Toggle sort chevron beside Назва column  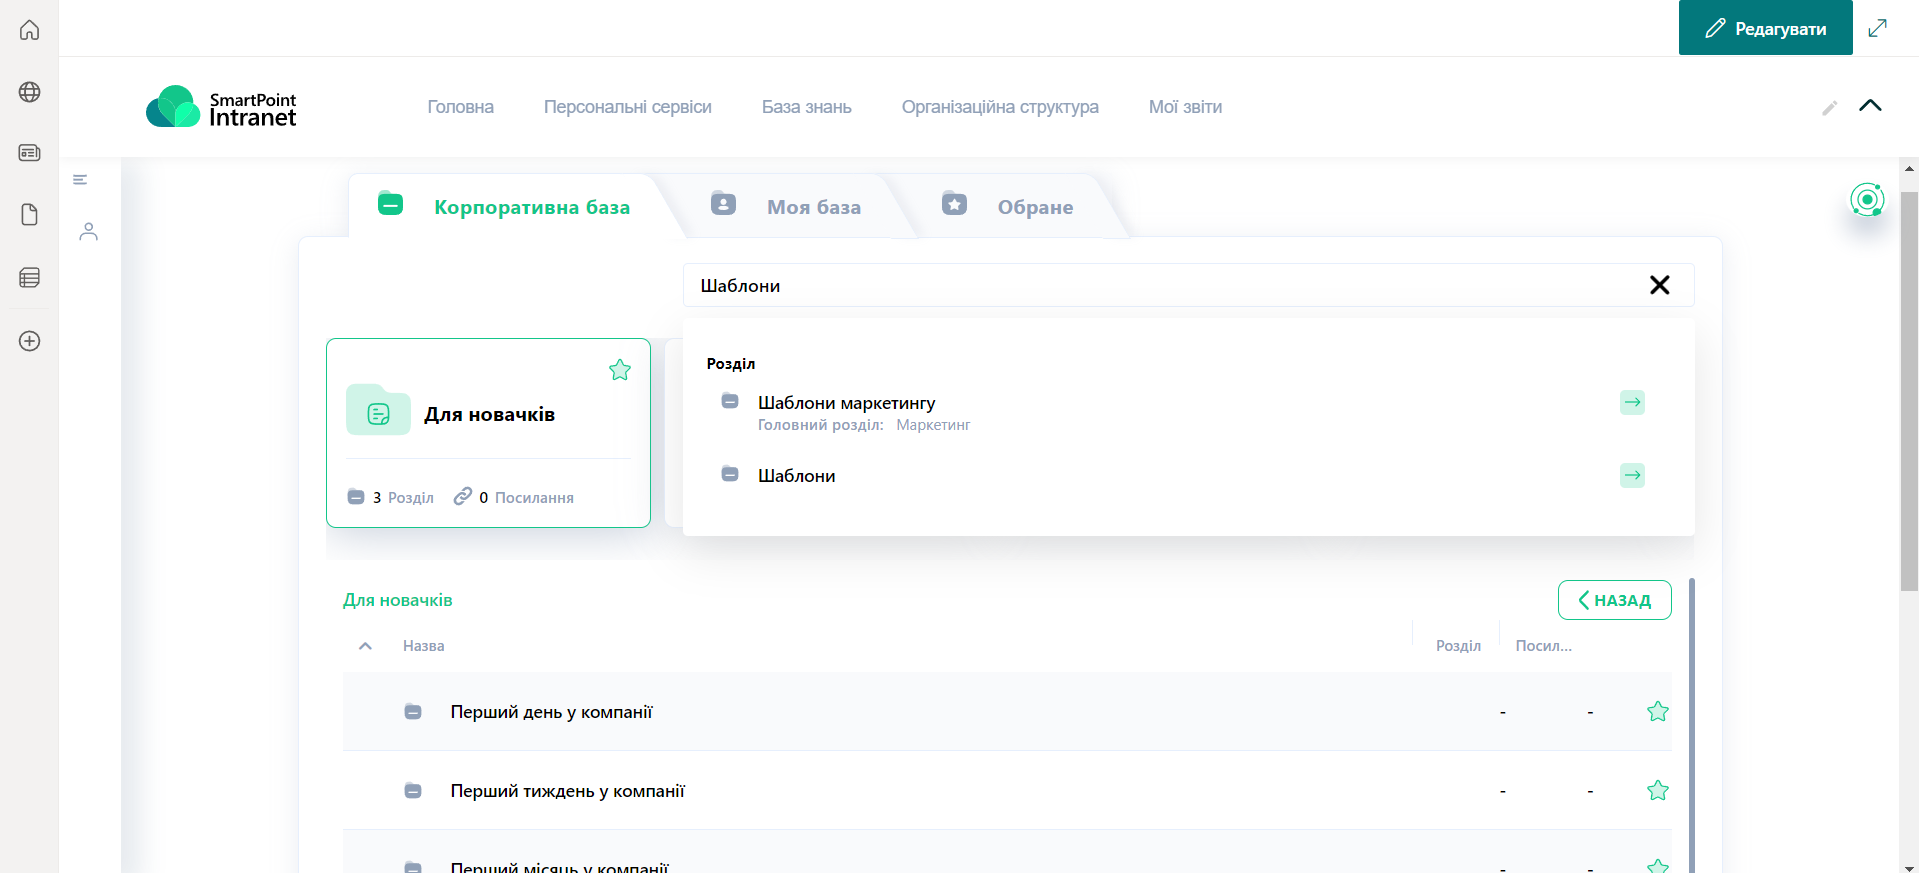point(366,646)
